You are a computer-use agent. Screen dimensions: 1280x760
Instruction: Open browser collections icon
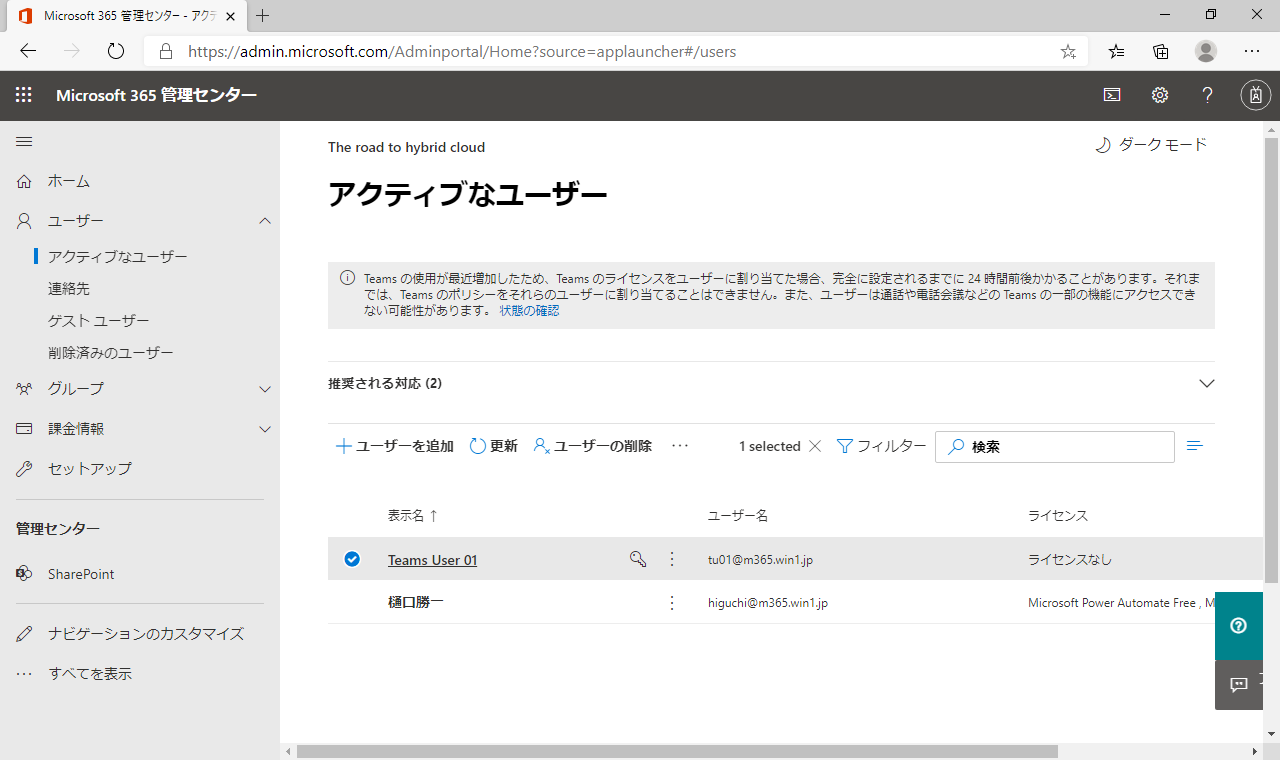coord(1161,51)
